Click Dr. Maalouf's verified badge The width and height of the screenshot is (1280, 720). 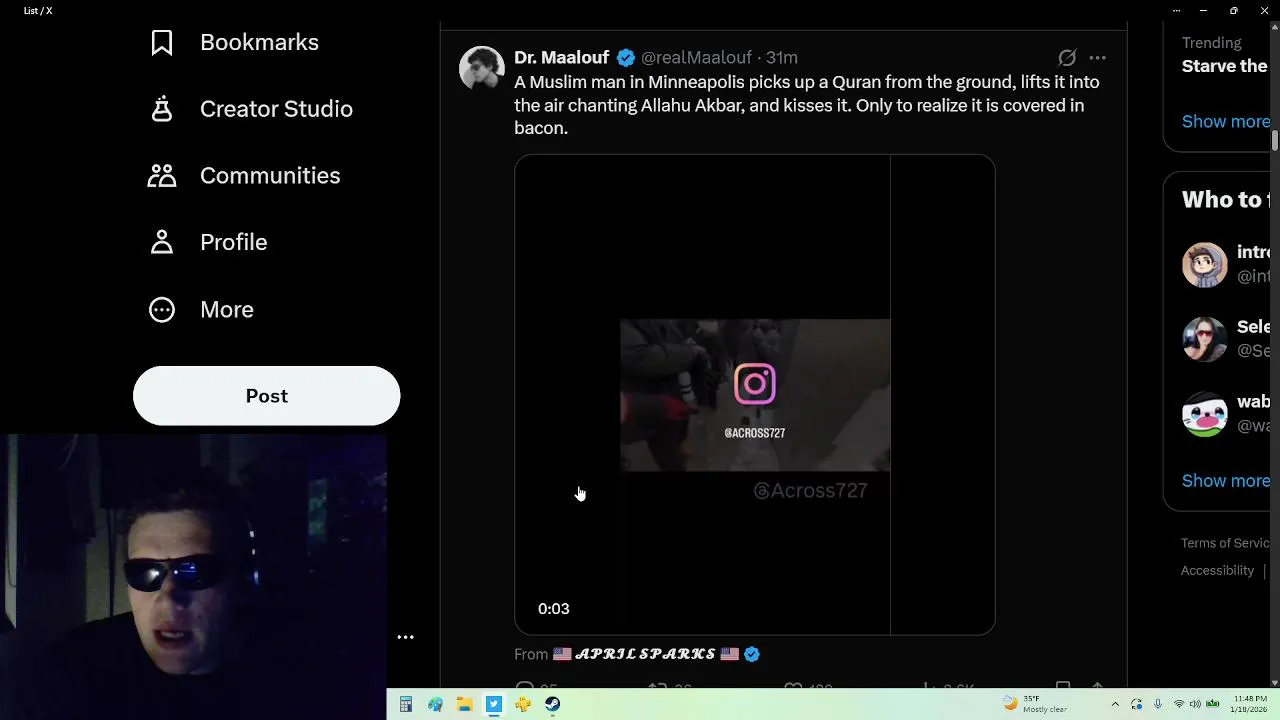(x=626, y=58)
